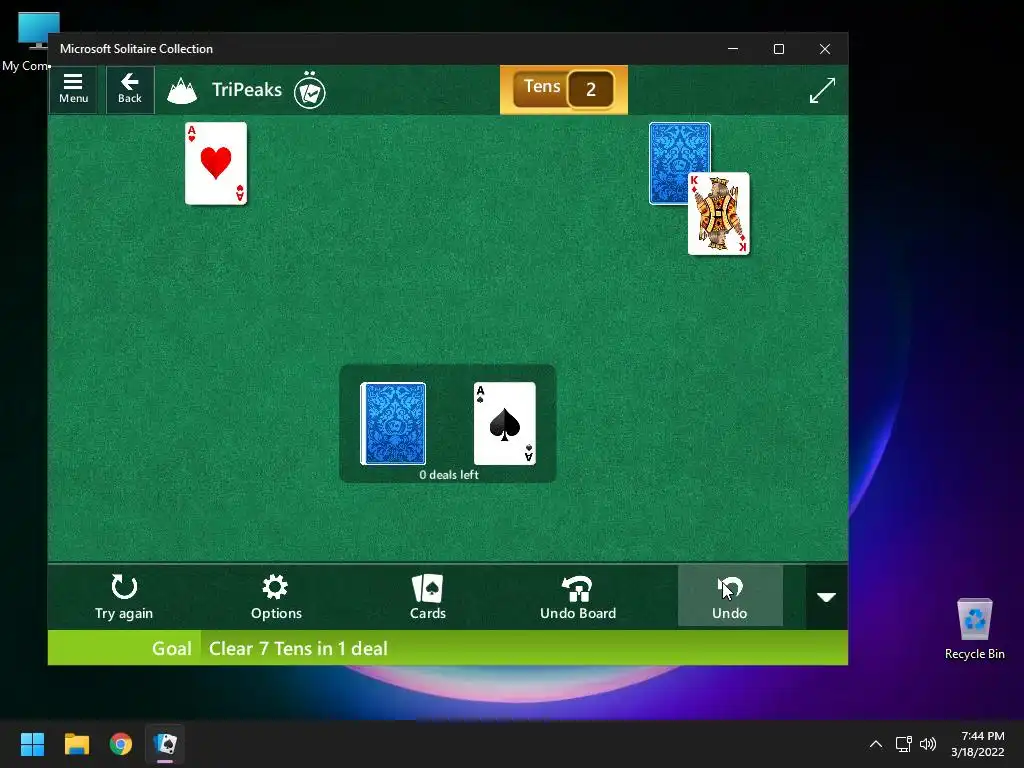Image resolution: width=1024 pixels, height=768 pixels.
Task: Click the Undo button
Action: point(730,596)
